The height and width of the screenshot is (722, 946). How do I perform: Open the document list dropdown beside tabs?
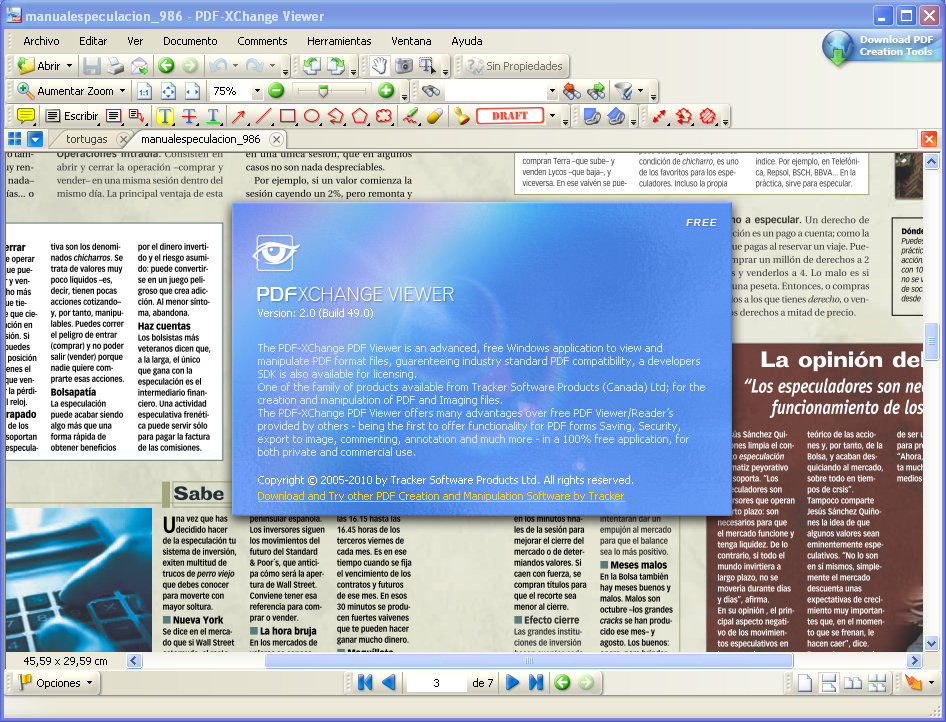point(36,139)
